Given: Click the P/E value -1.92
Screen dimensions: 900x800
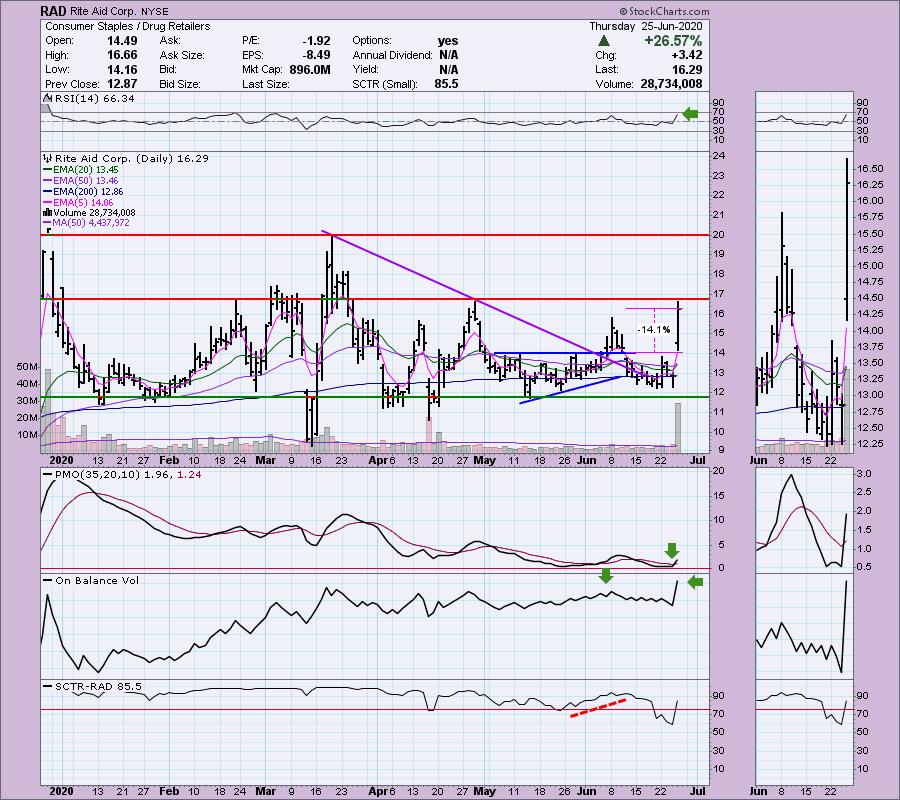Looking at the screenshot, I should point(316,41).
